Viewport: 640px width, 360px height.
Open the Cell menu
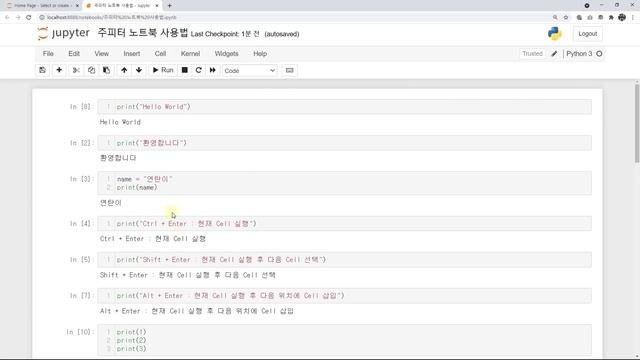pos(160,53)
